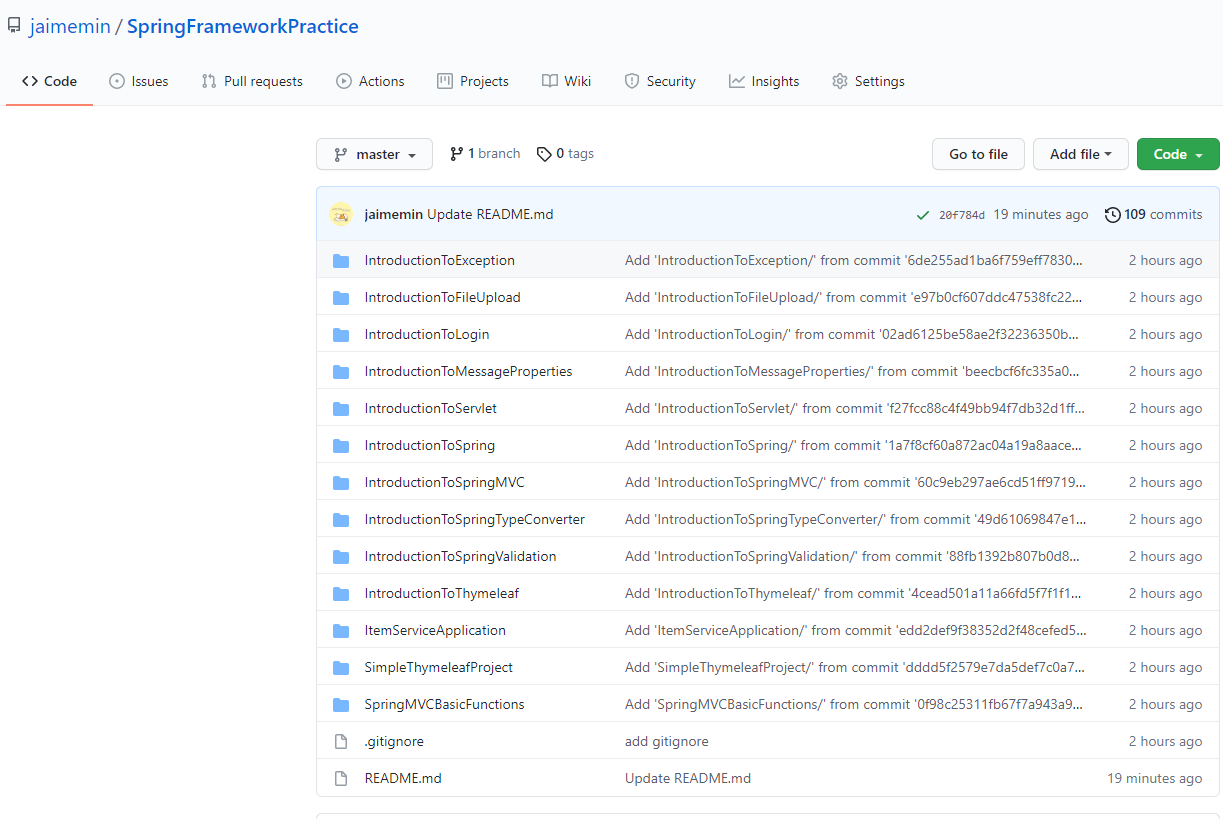
Task: Open the IntroductionToSpringTypeConverter folder
Action: [x=475, y=520]
